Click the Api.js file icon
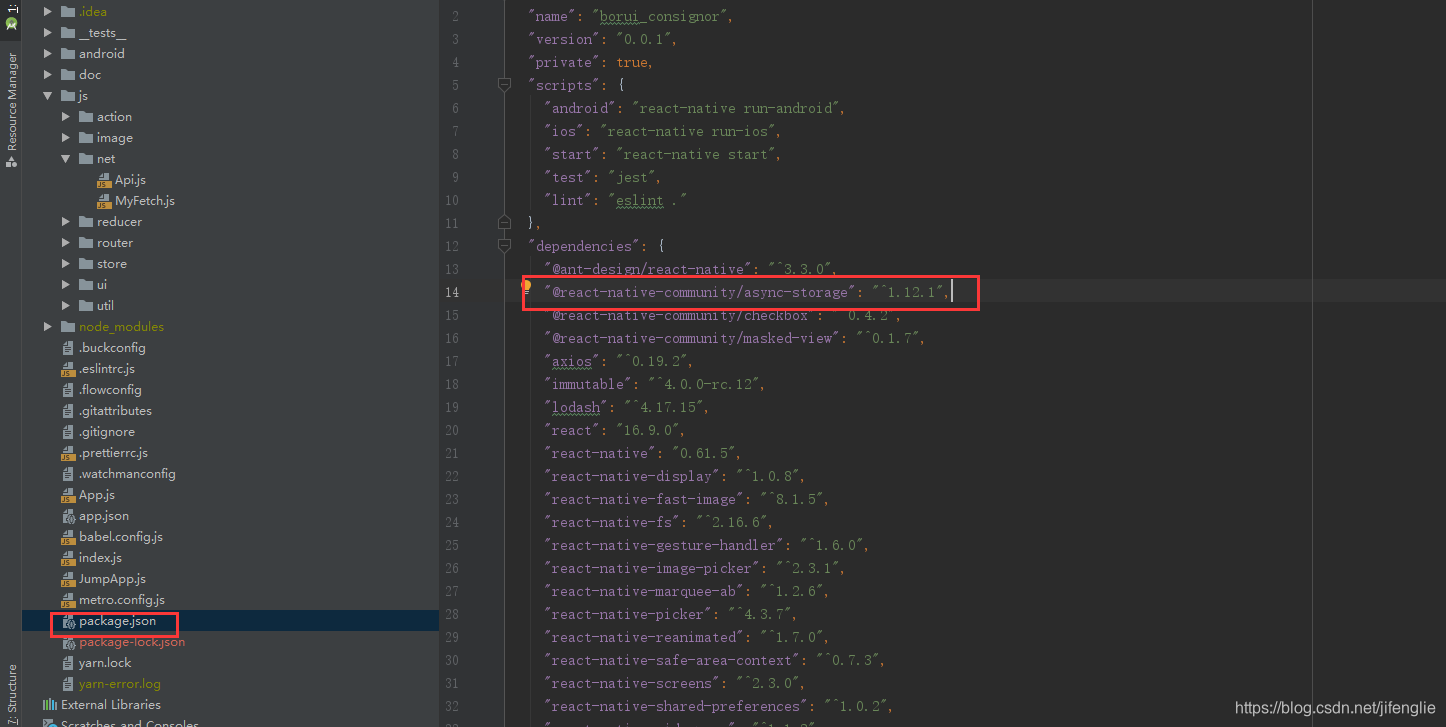Image resolution: width=1446 pixels, height=727 pixels. tap(106, 179)
